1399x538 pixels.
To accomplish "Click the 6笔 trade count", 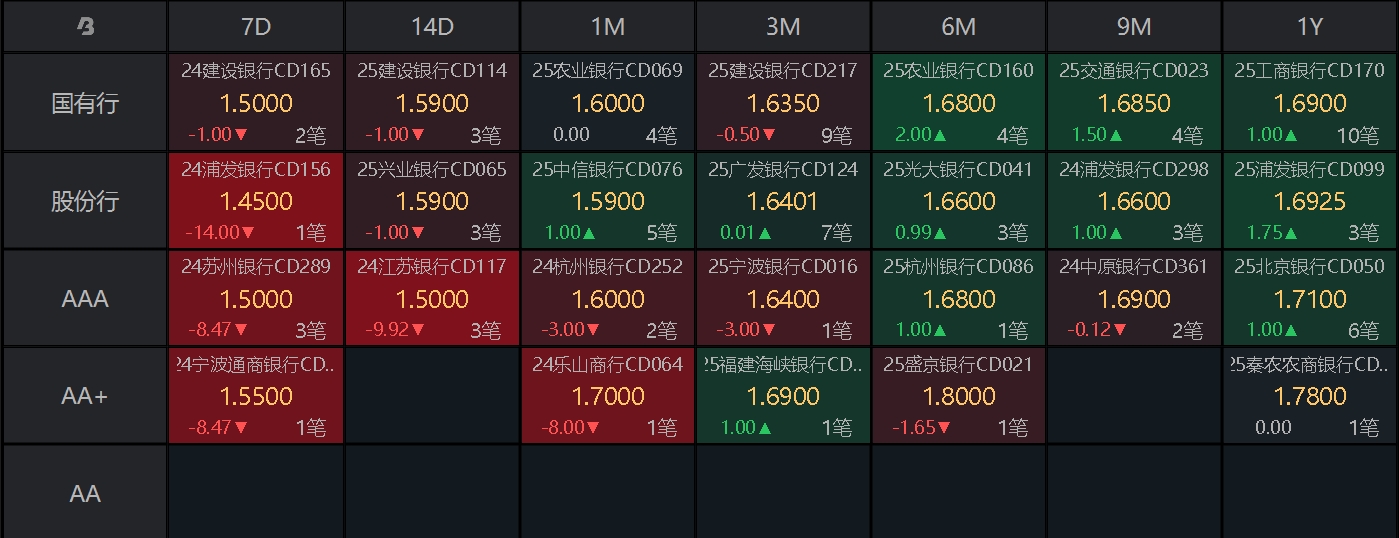I will (x=1363, y=330).
